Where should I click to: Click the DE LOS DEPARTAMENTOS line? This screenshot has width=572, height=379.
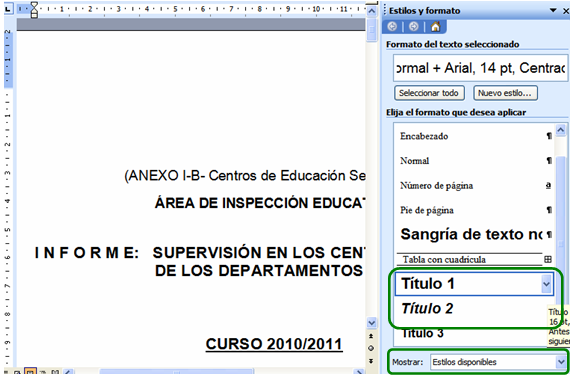[x=259, y=271]
